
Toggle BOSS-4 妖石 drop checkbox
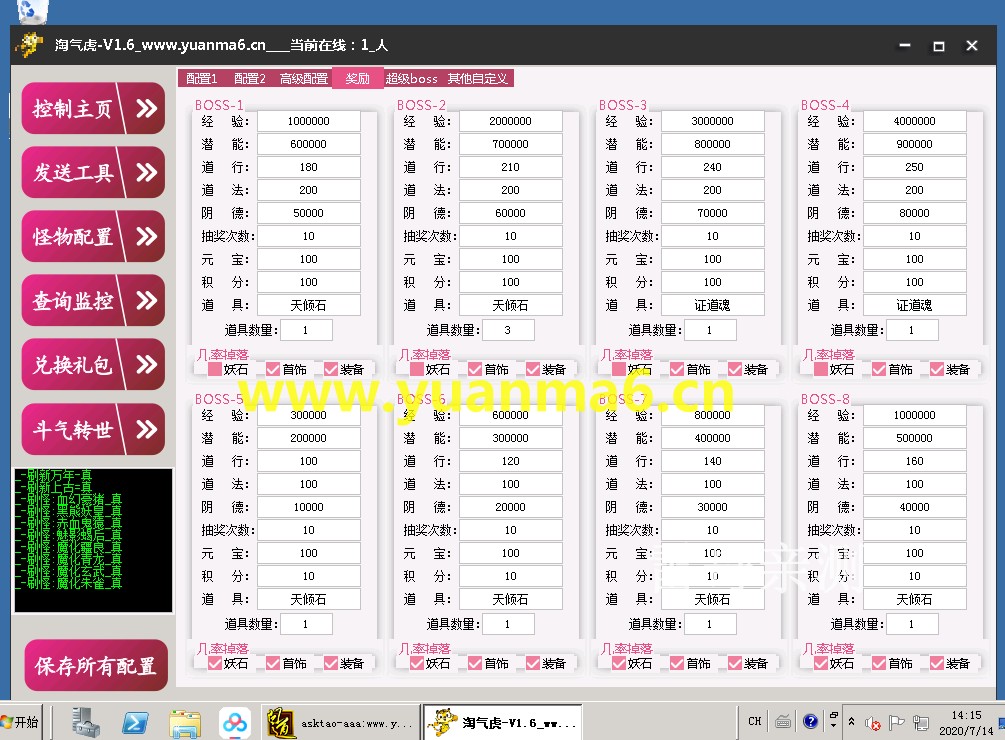coord(820,369)
